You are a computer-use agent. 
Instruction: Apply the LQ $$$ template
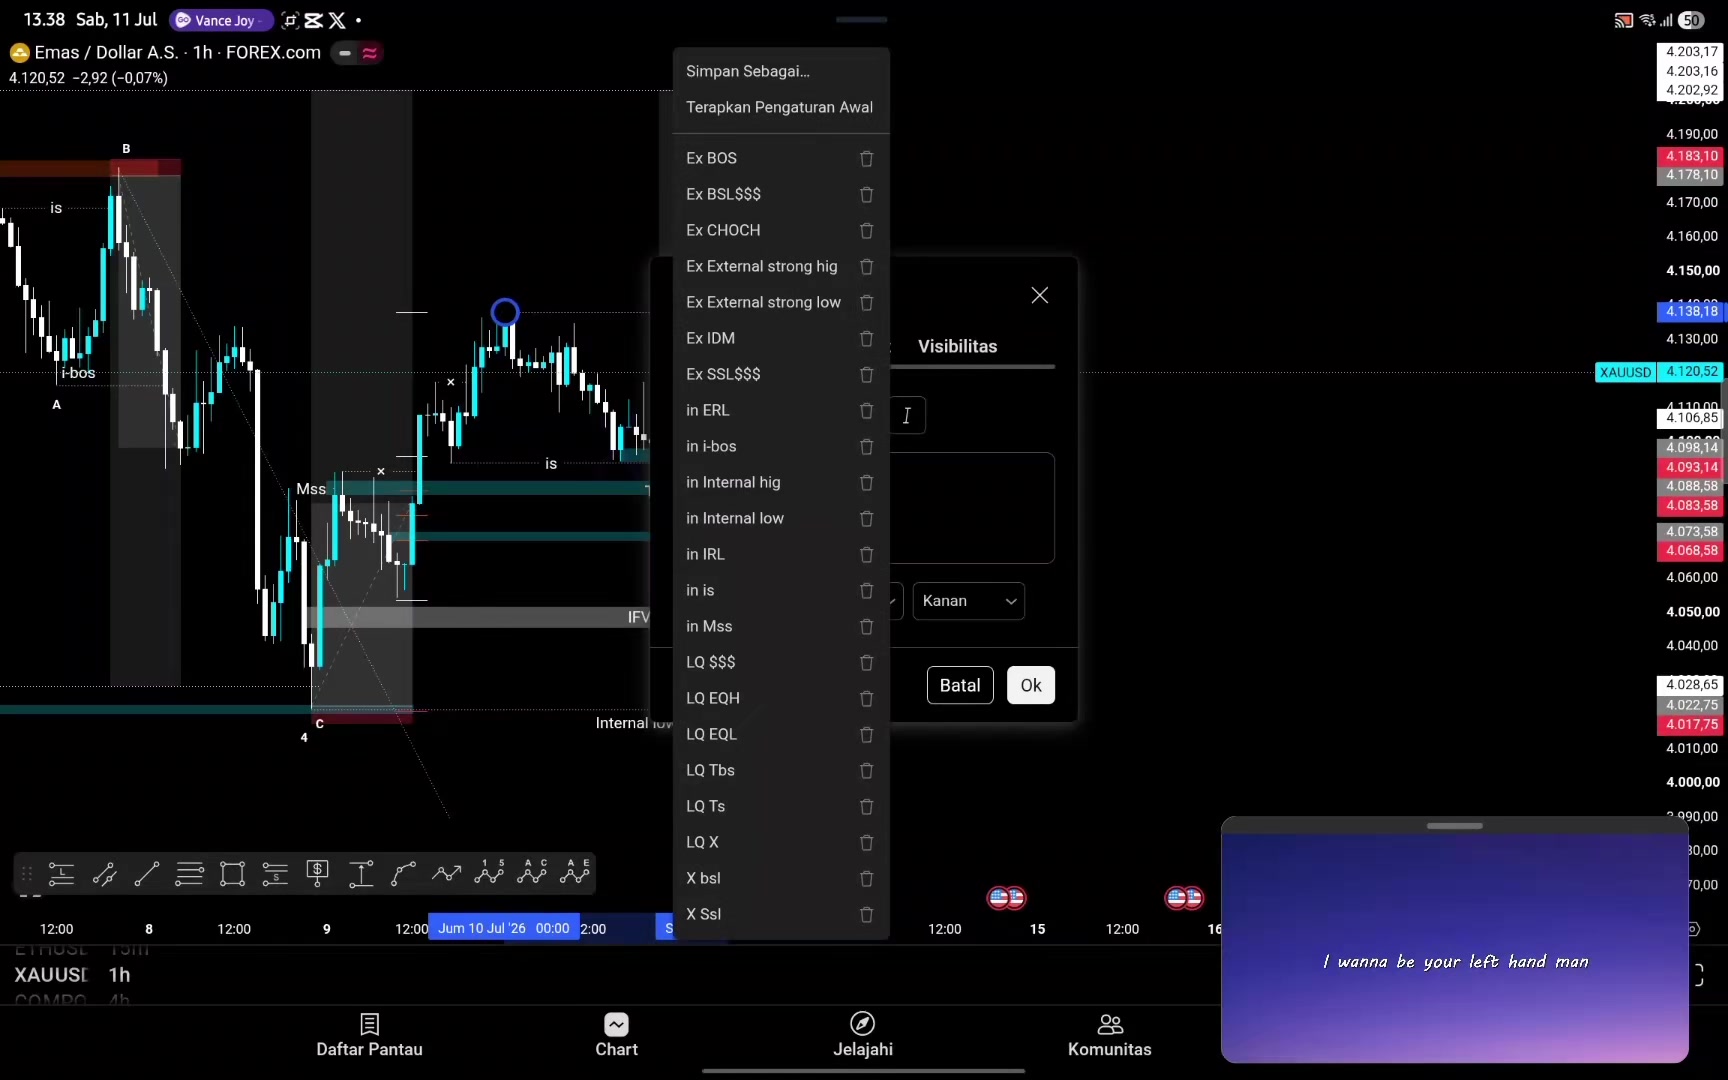pyautogui.click(x=711, y=662)
